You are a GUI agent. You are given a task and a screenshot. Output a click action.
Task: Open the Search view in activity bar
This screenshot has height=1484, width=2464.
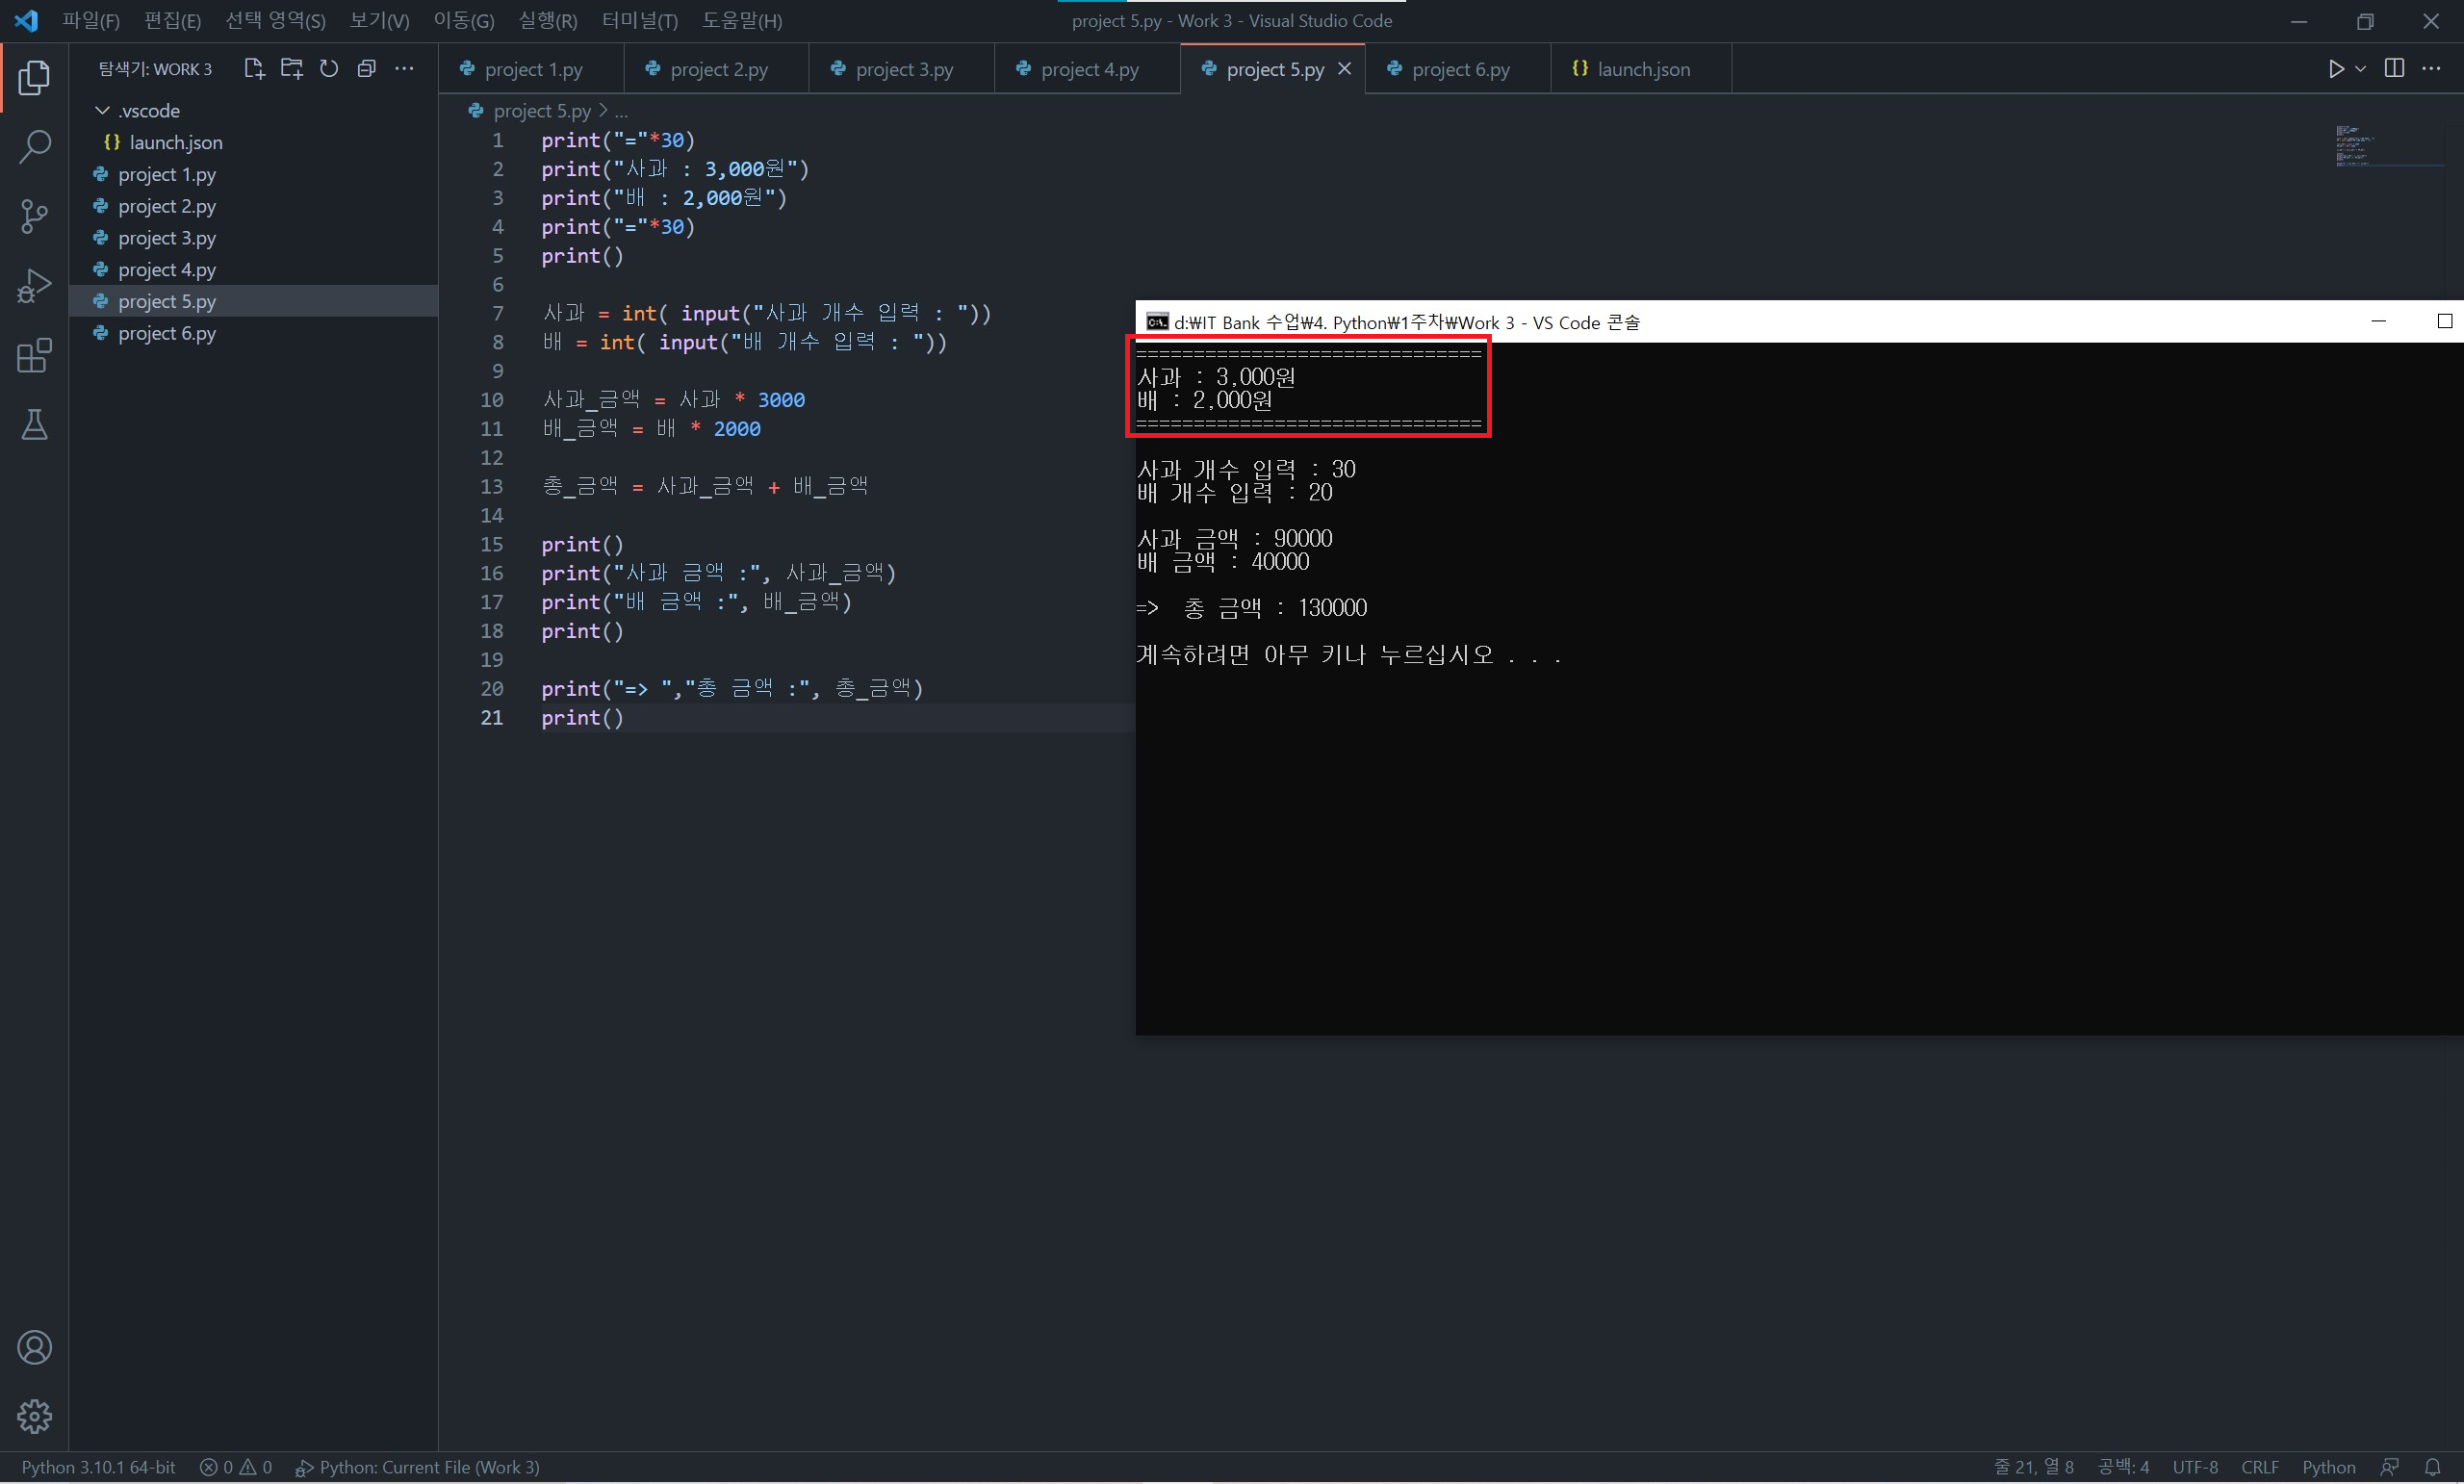point(34,146)
